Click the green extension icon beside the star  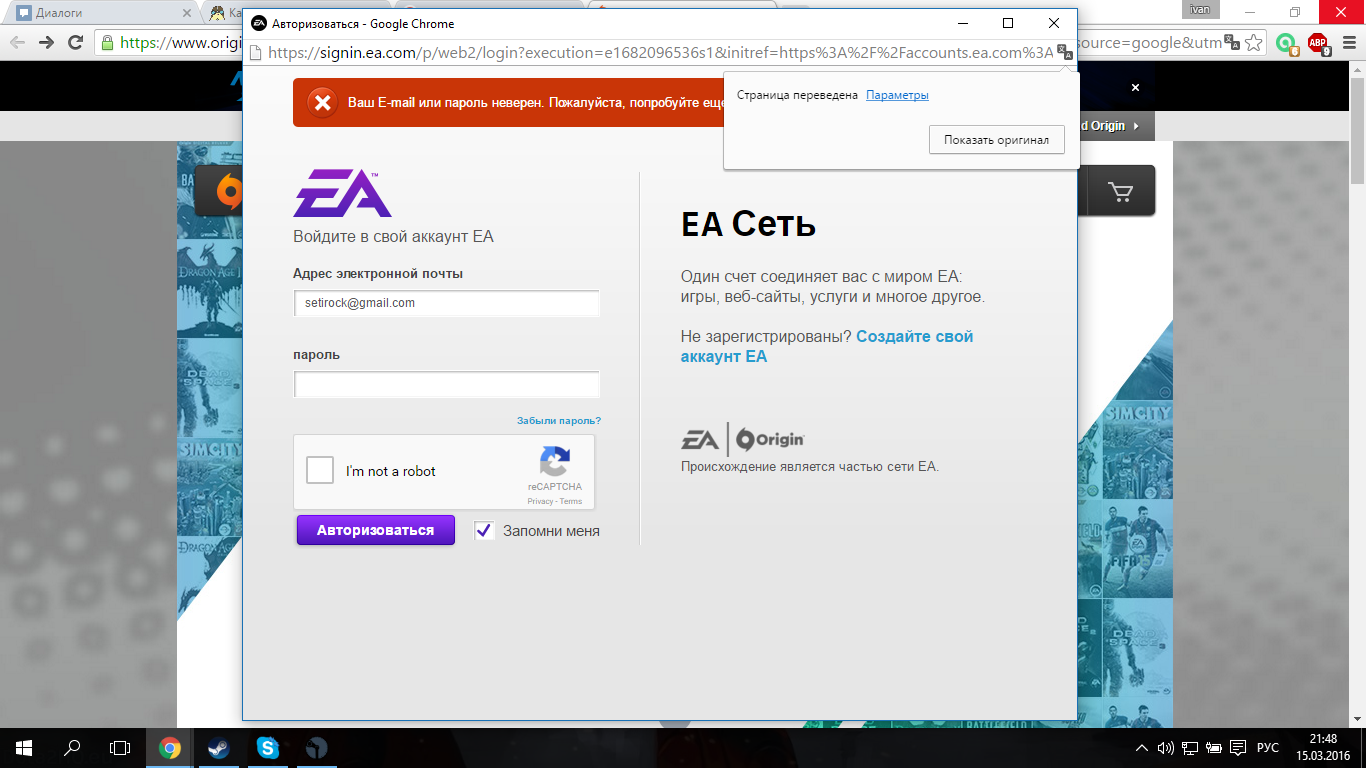[x=1287, y=43]
